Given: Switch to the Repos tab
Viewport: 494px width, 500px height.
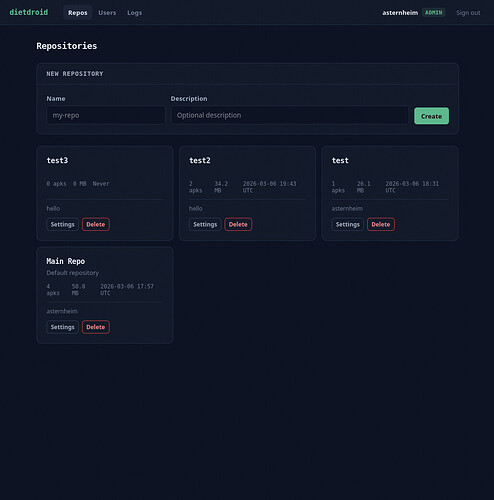Looking at the screenshot, I should [x=78, y=13].
